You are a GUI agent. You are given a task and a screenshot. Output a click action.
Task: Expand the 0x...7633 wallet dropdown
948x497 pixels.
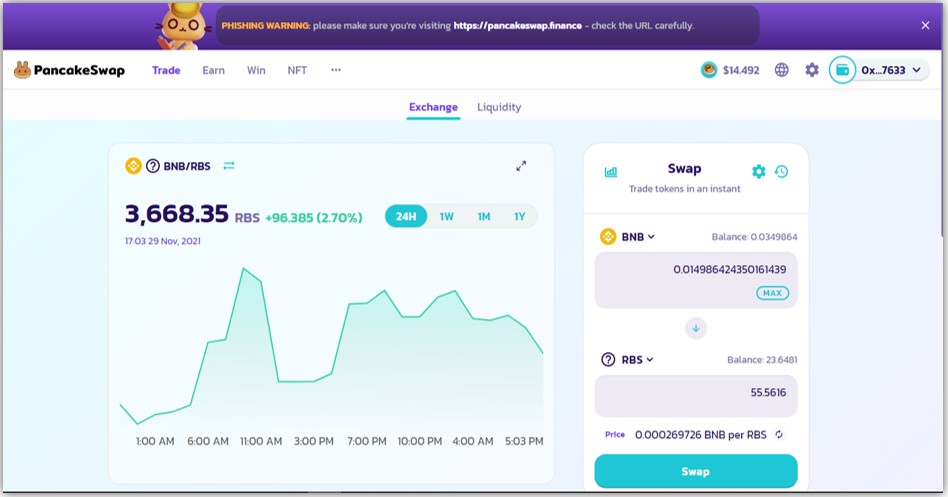(x=917, y=70)
